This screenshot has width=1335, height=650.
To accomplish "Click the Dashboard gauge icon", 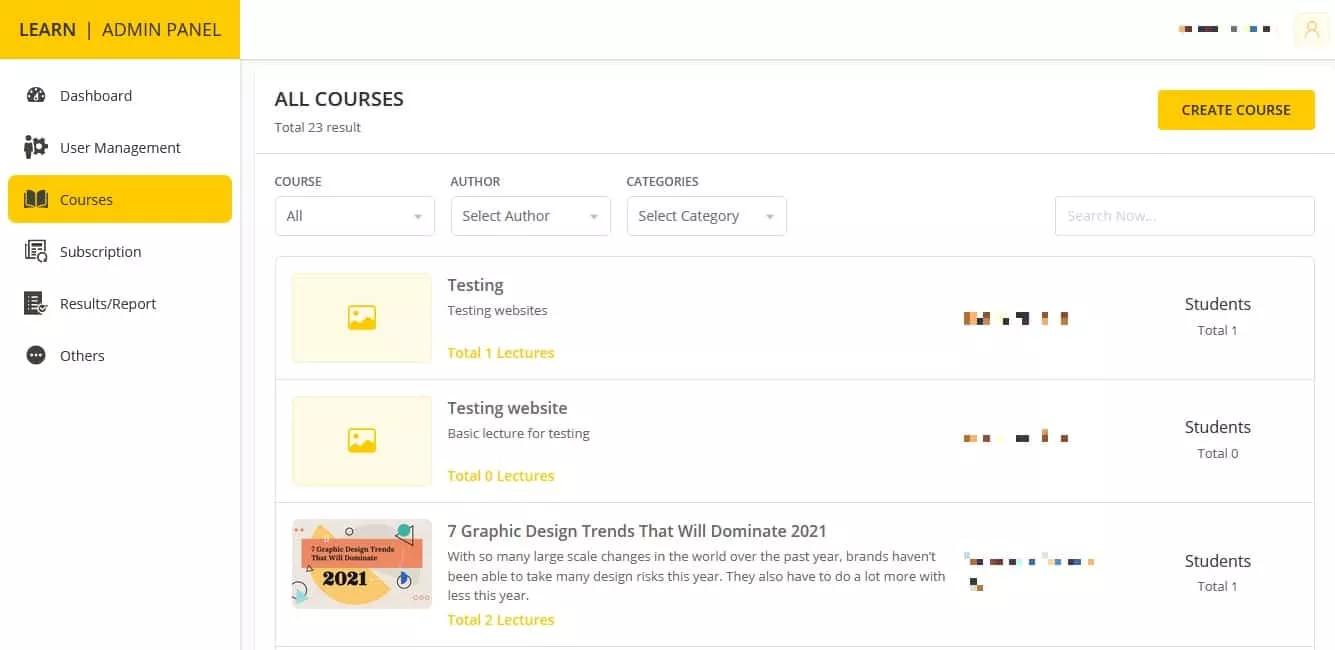I will [36, 96].
